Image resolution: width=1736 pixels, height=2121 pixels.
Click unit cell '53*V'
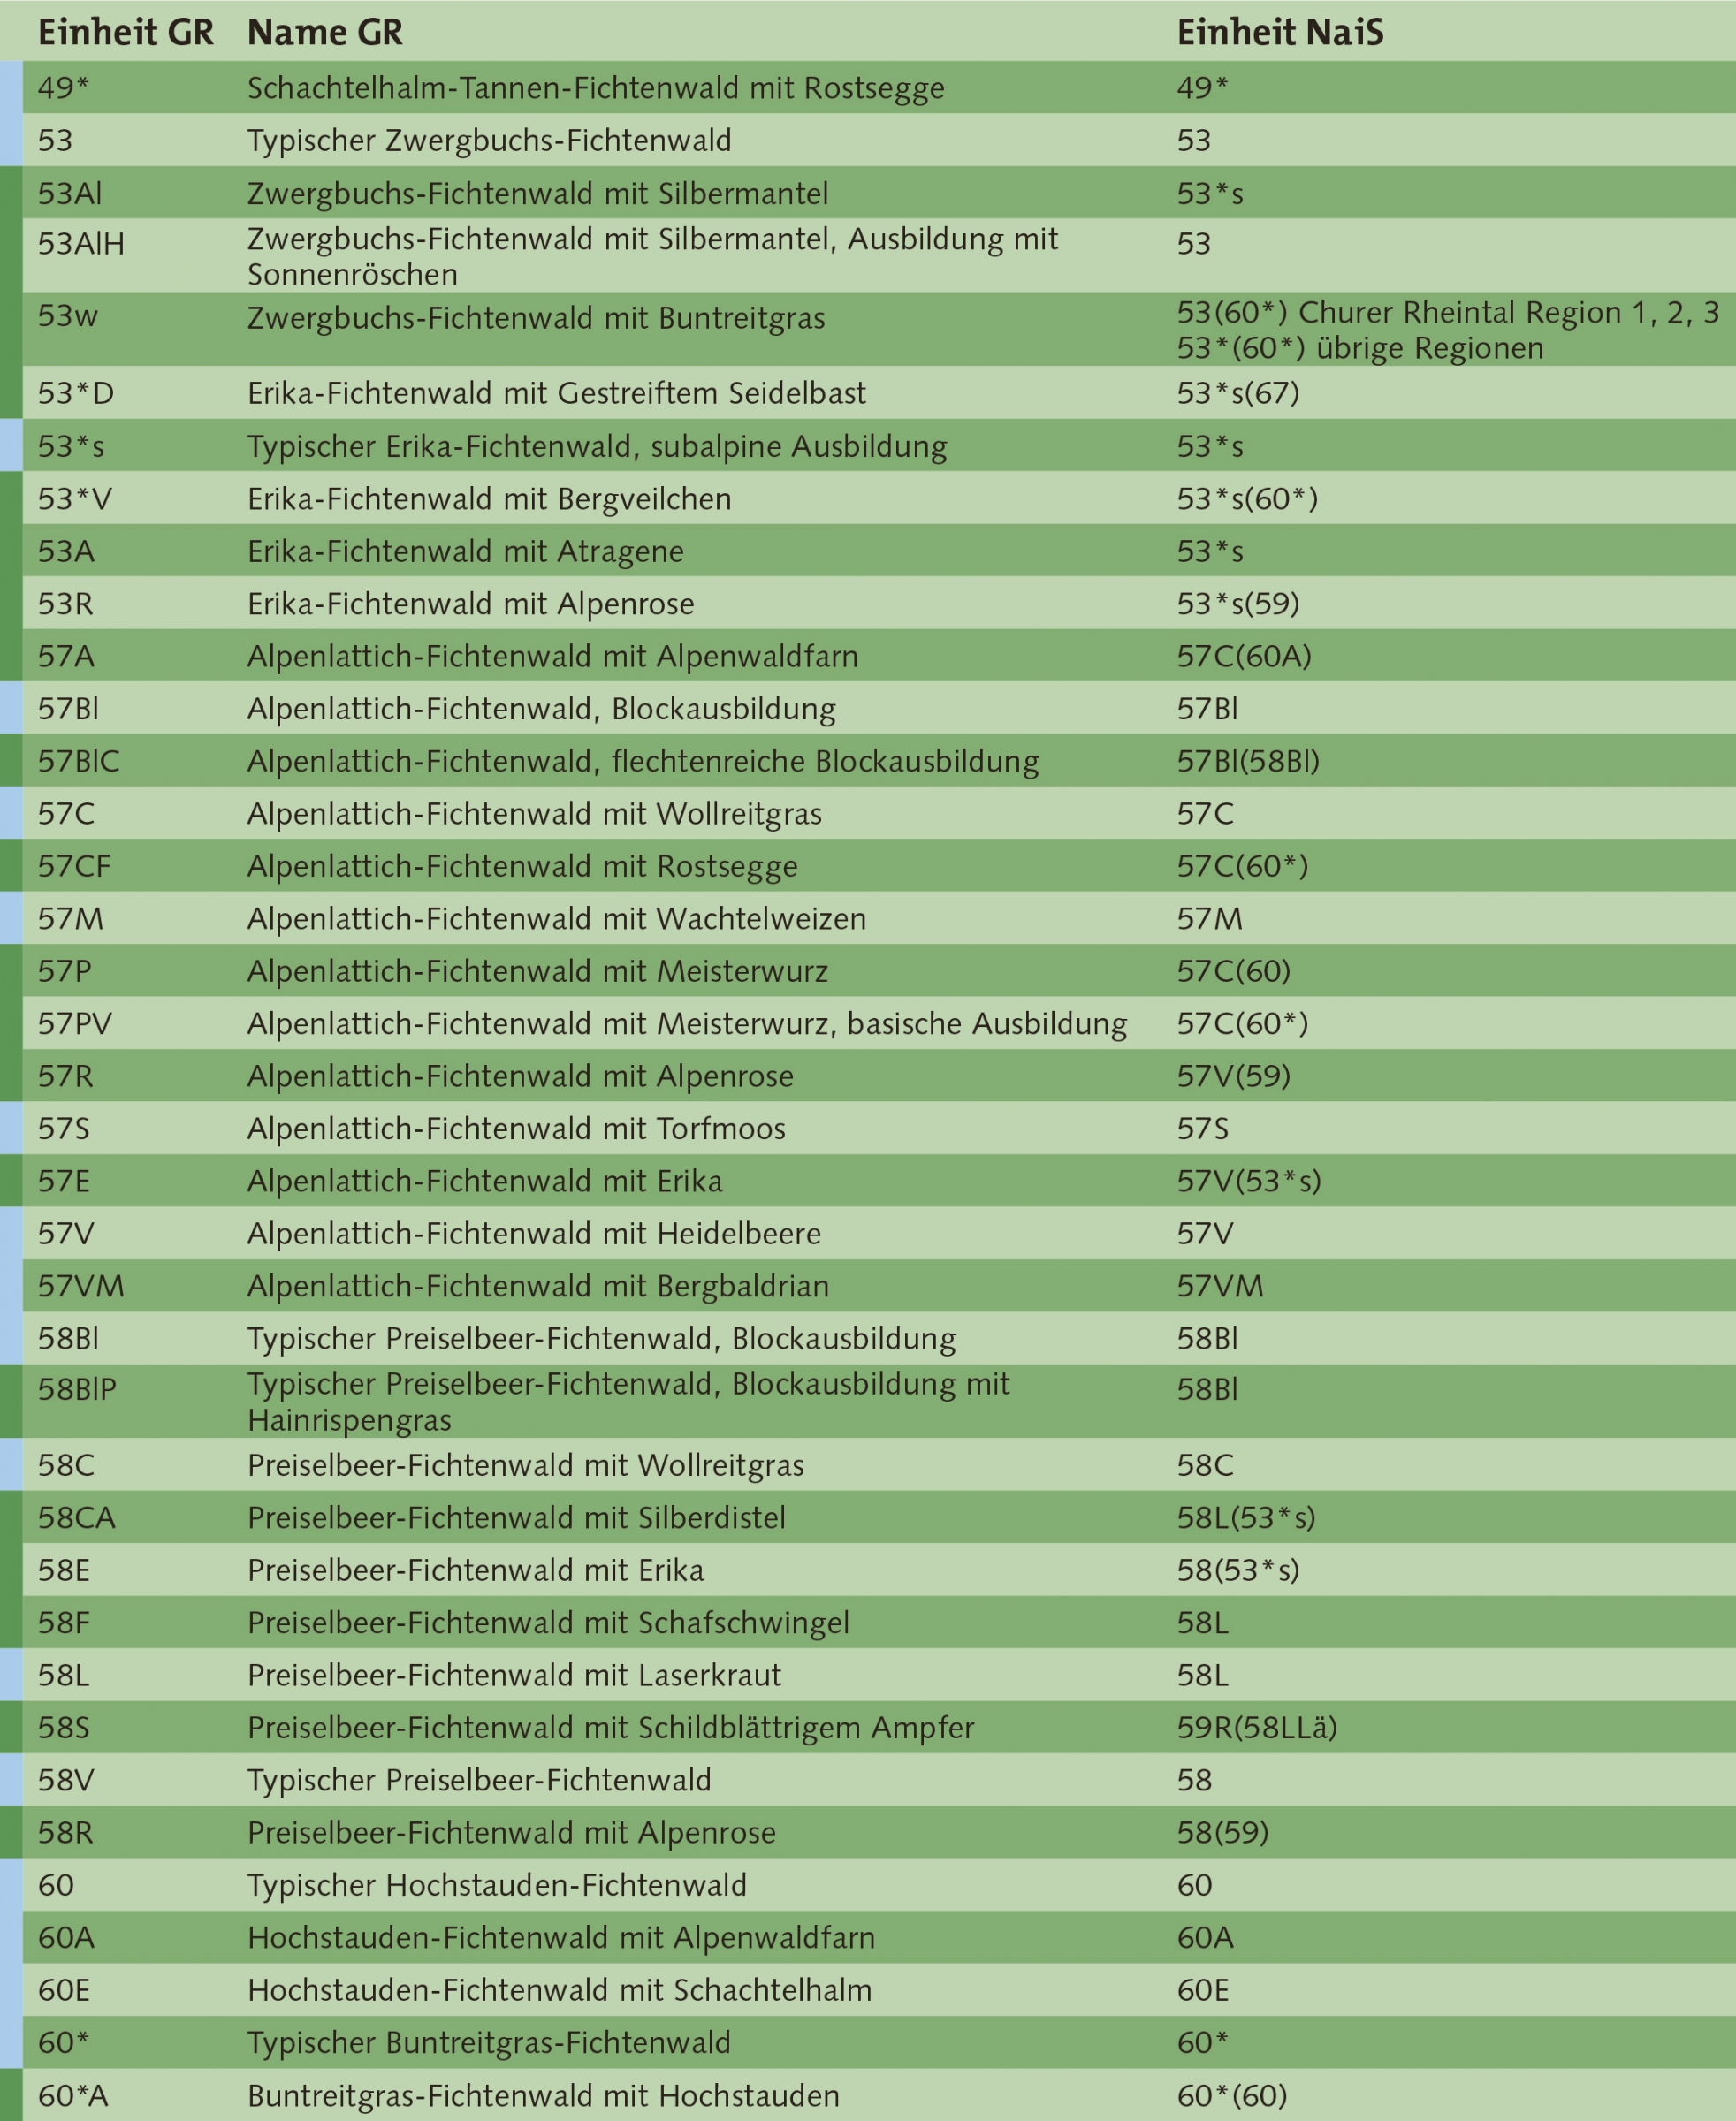point(75,499)
